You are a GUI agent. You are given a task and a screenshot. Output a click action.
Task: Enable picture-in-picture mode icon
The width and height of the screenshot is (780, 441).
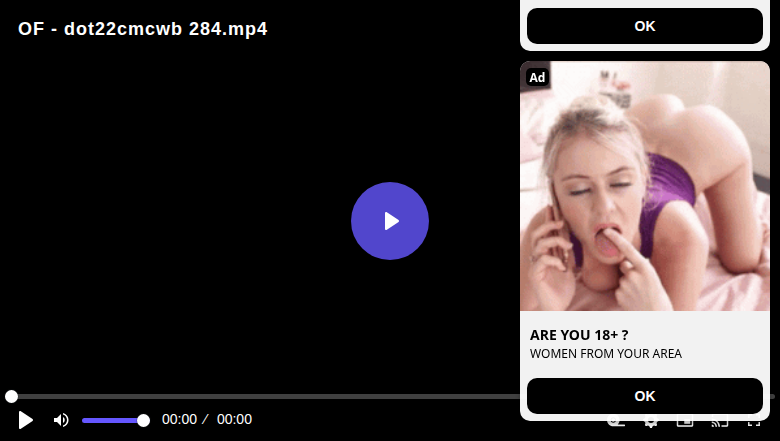click(685, 423)
